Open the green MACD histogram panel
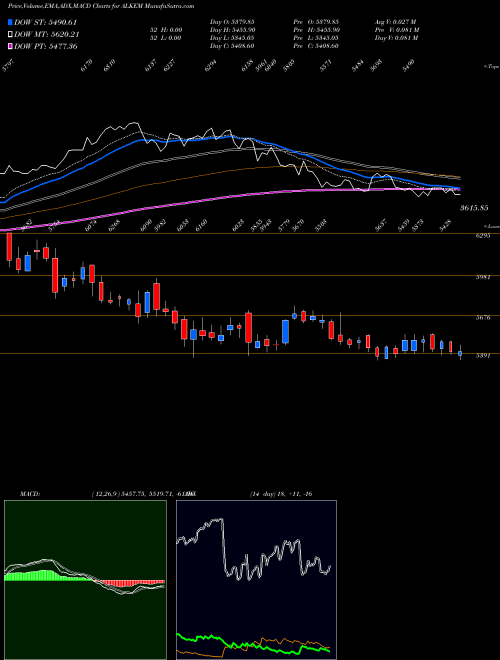500x660 pixels. point(85,580)
